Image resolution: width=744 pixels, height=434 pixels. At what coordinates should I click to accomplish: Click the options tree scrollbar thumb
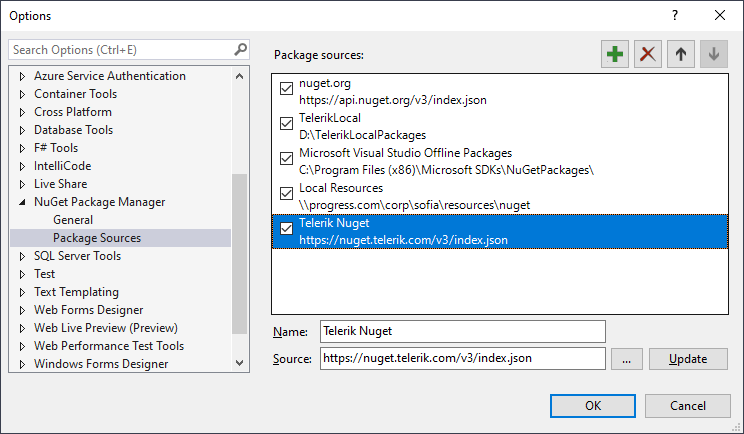pyautogui.click(x=240, y=254)
